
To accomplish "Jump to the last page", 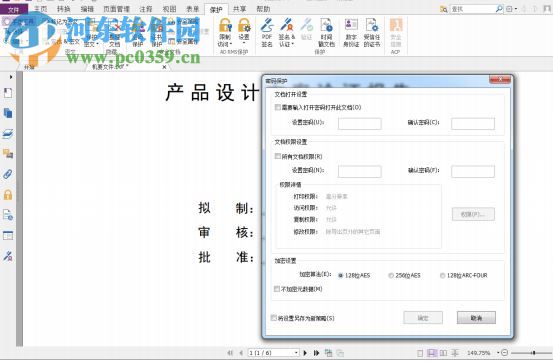I will [316, 352].
